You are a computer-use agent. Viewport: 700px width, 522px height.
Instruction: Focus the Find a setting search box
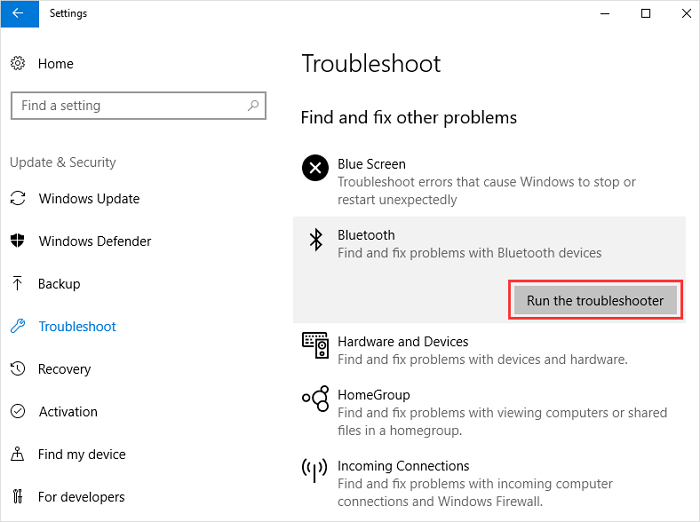tap(130, 105)
